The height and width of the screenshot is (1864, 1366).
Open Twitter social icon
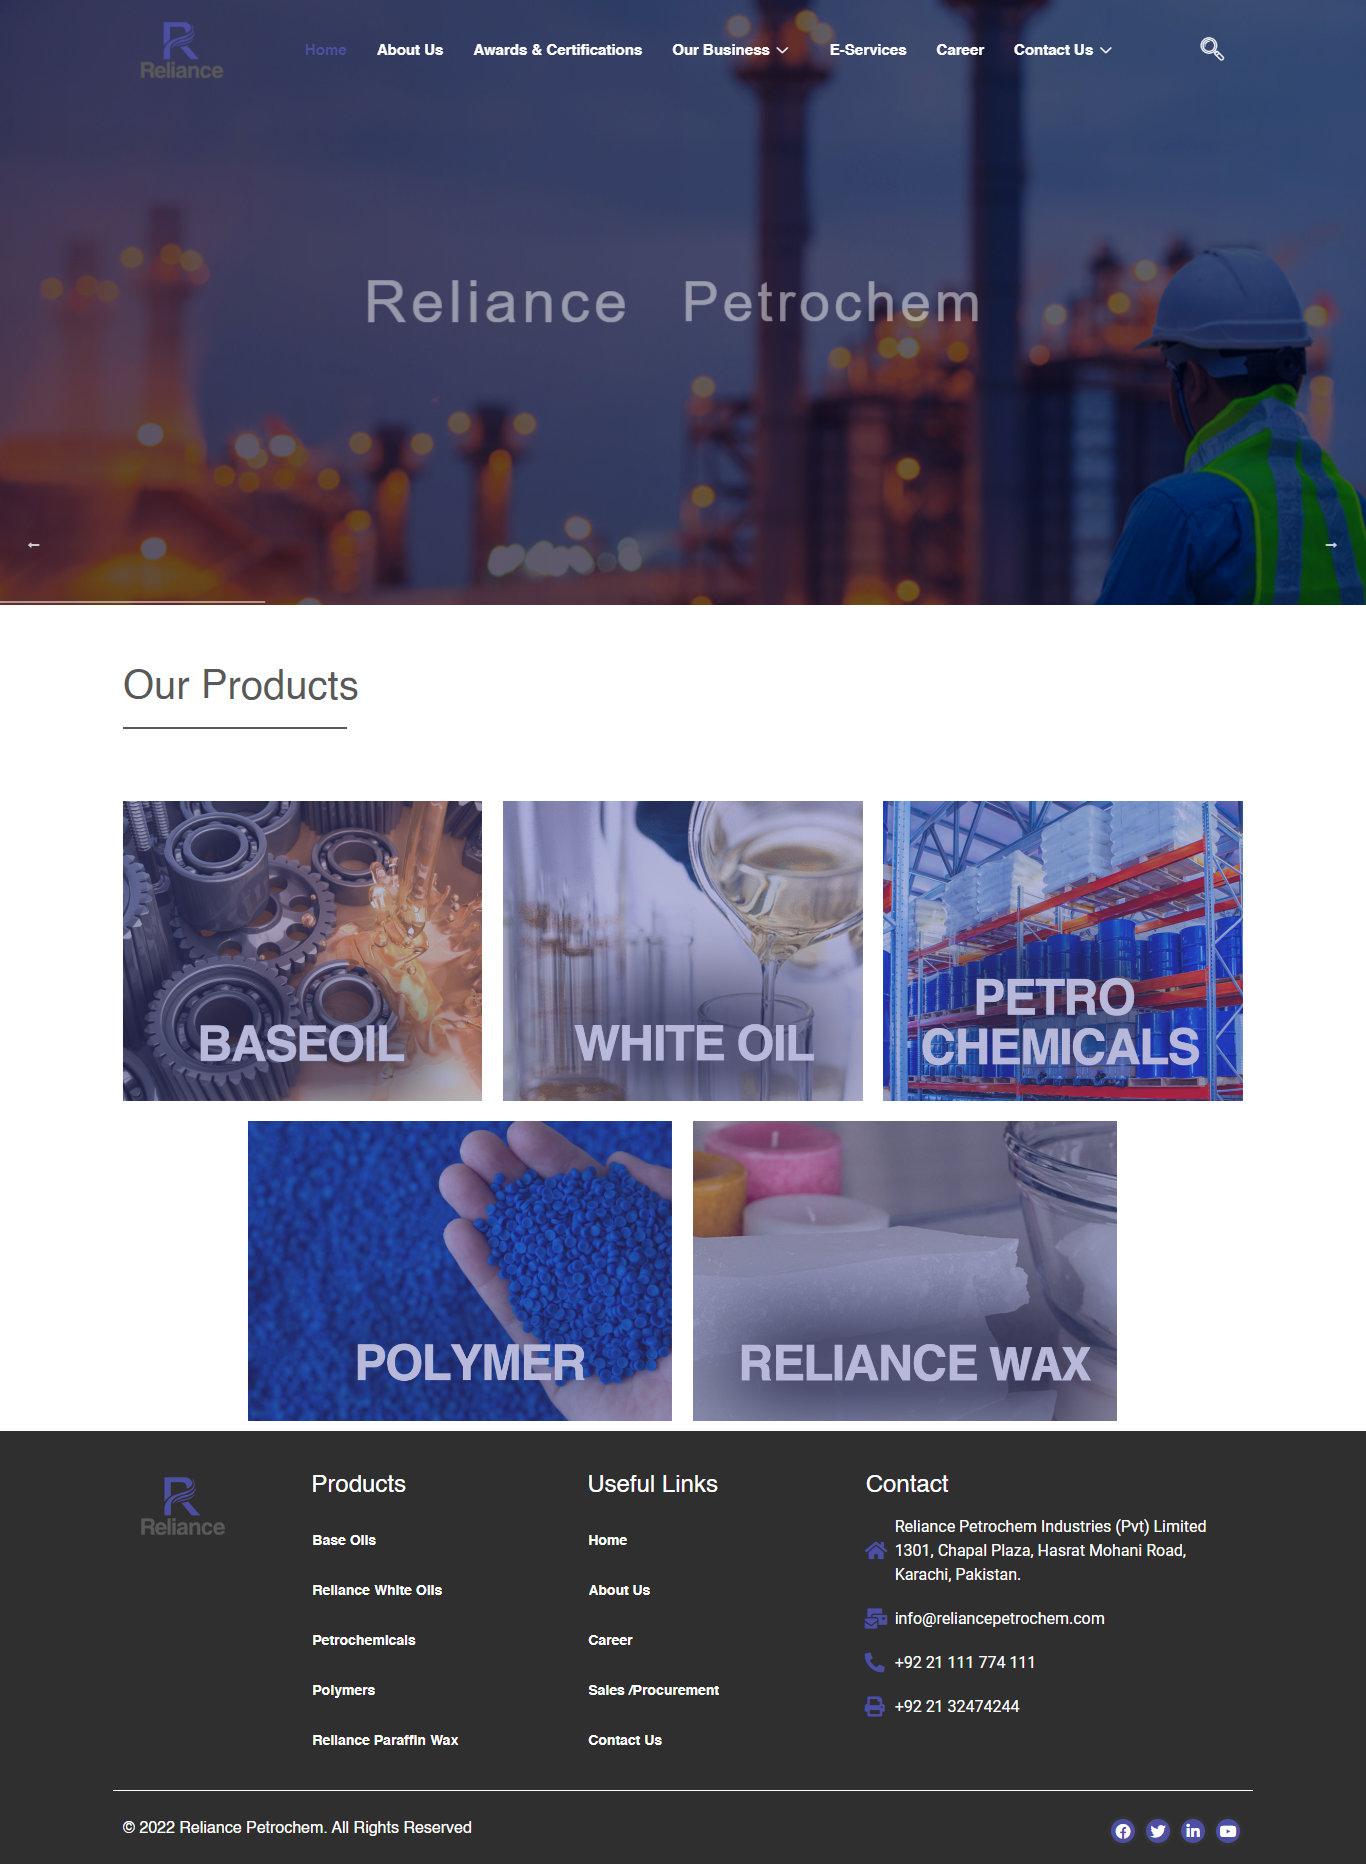point(1158,1831)
